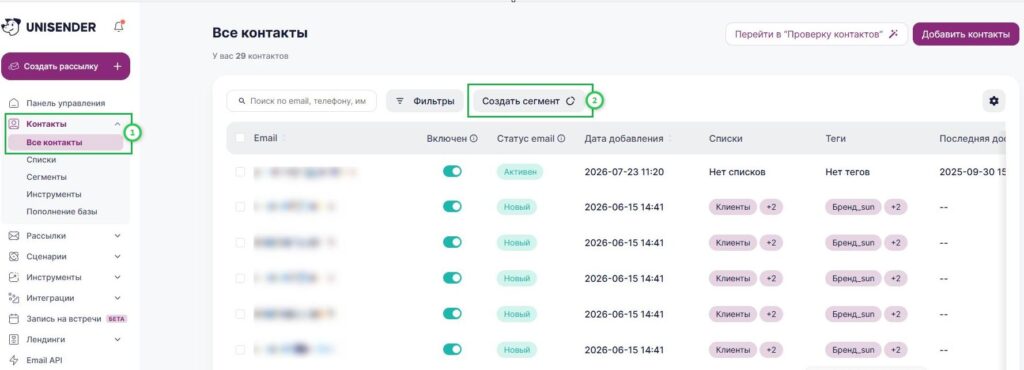This screenshot has width=1024, height=370.
Task: Check the box for the Активен contact row
Action: (x=240, y=172)
